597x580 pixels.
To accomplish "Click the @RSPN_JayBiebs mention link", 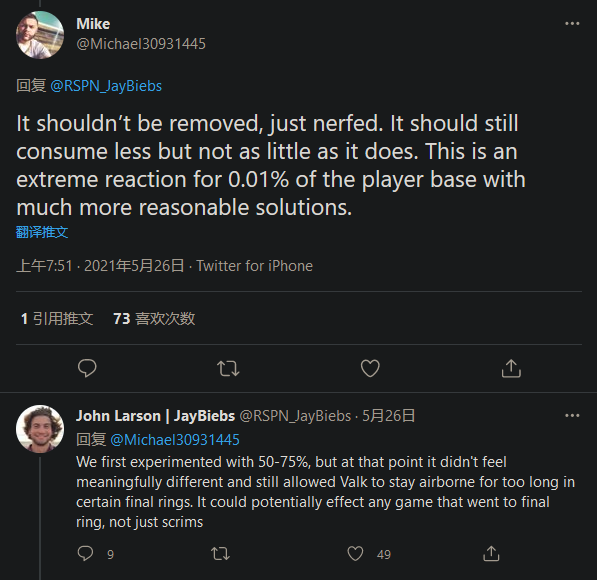I will tap(106, 86).
